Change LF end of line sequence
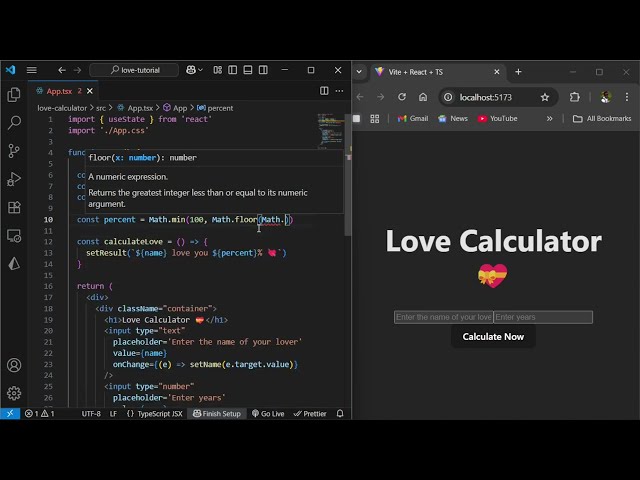The height and width of the screenshot is (480, 640). [x=113, y=413]
